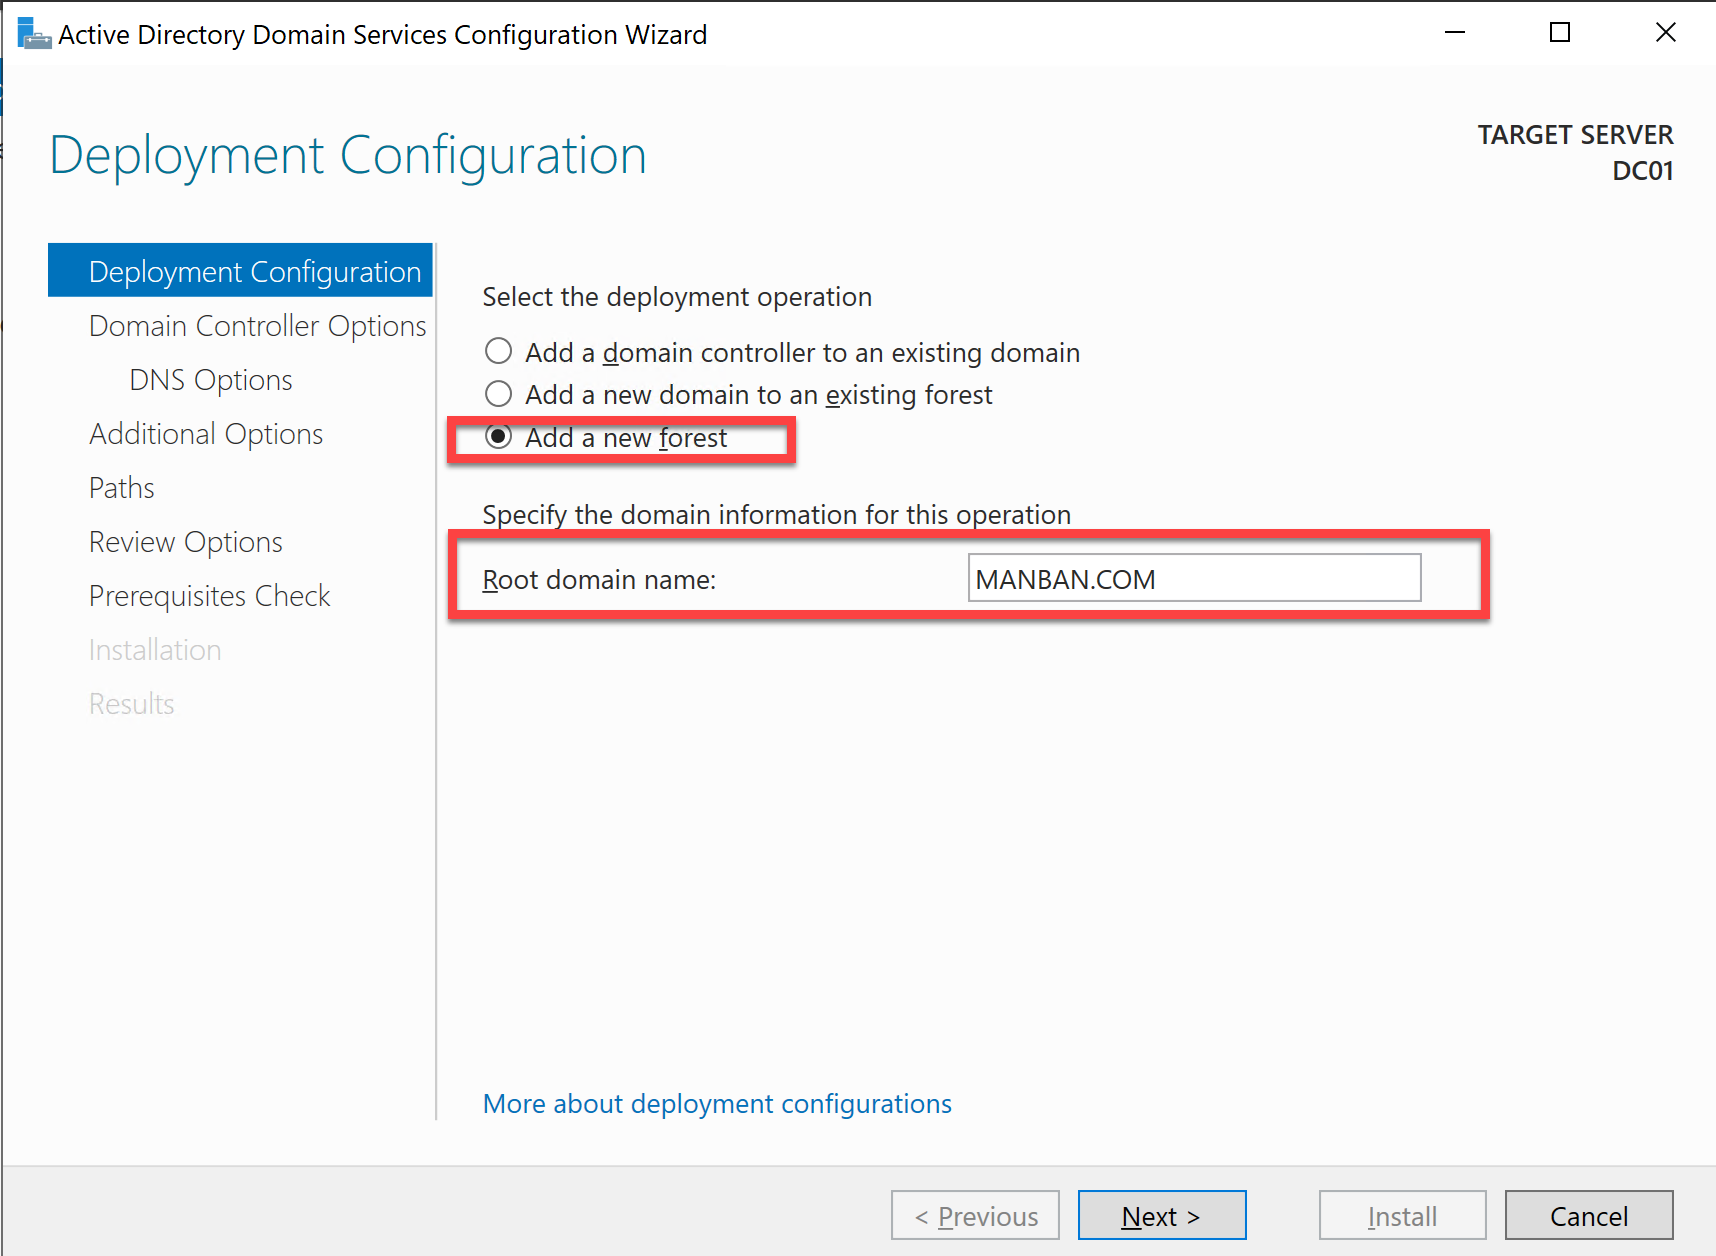Click the Previous button
This screenshot has width=1716, height=1256.
pos(975,1215)
